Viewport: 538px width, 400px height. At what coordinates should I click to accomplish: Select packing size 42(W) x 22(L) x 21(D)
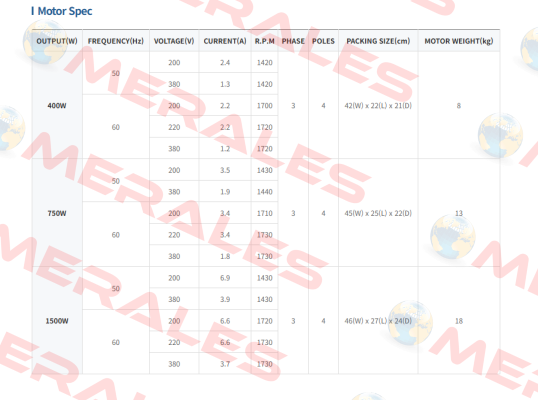click(378, 106)
